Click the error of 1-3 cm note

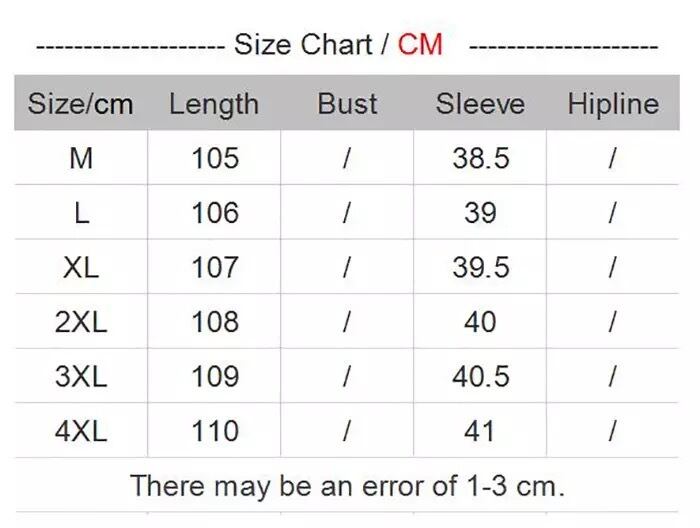coord(347,486)
